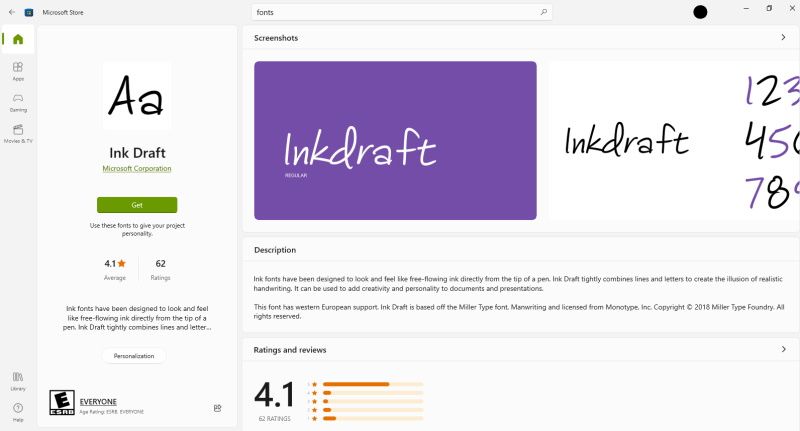Click the large 4.1 score number
The width and height of the screenshot is (800, 431).
[x=274, y=395]
